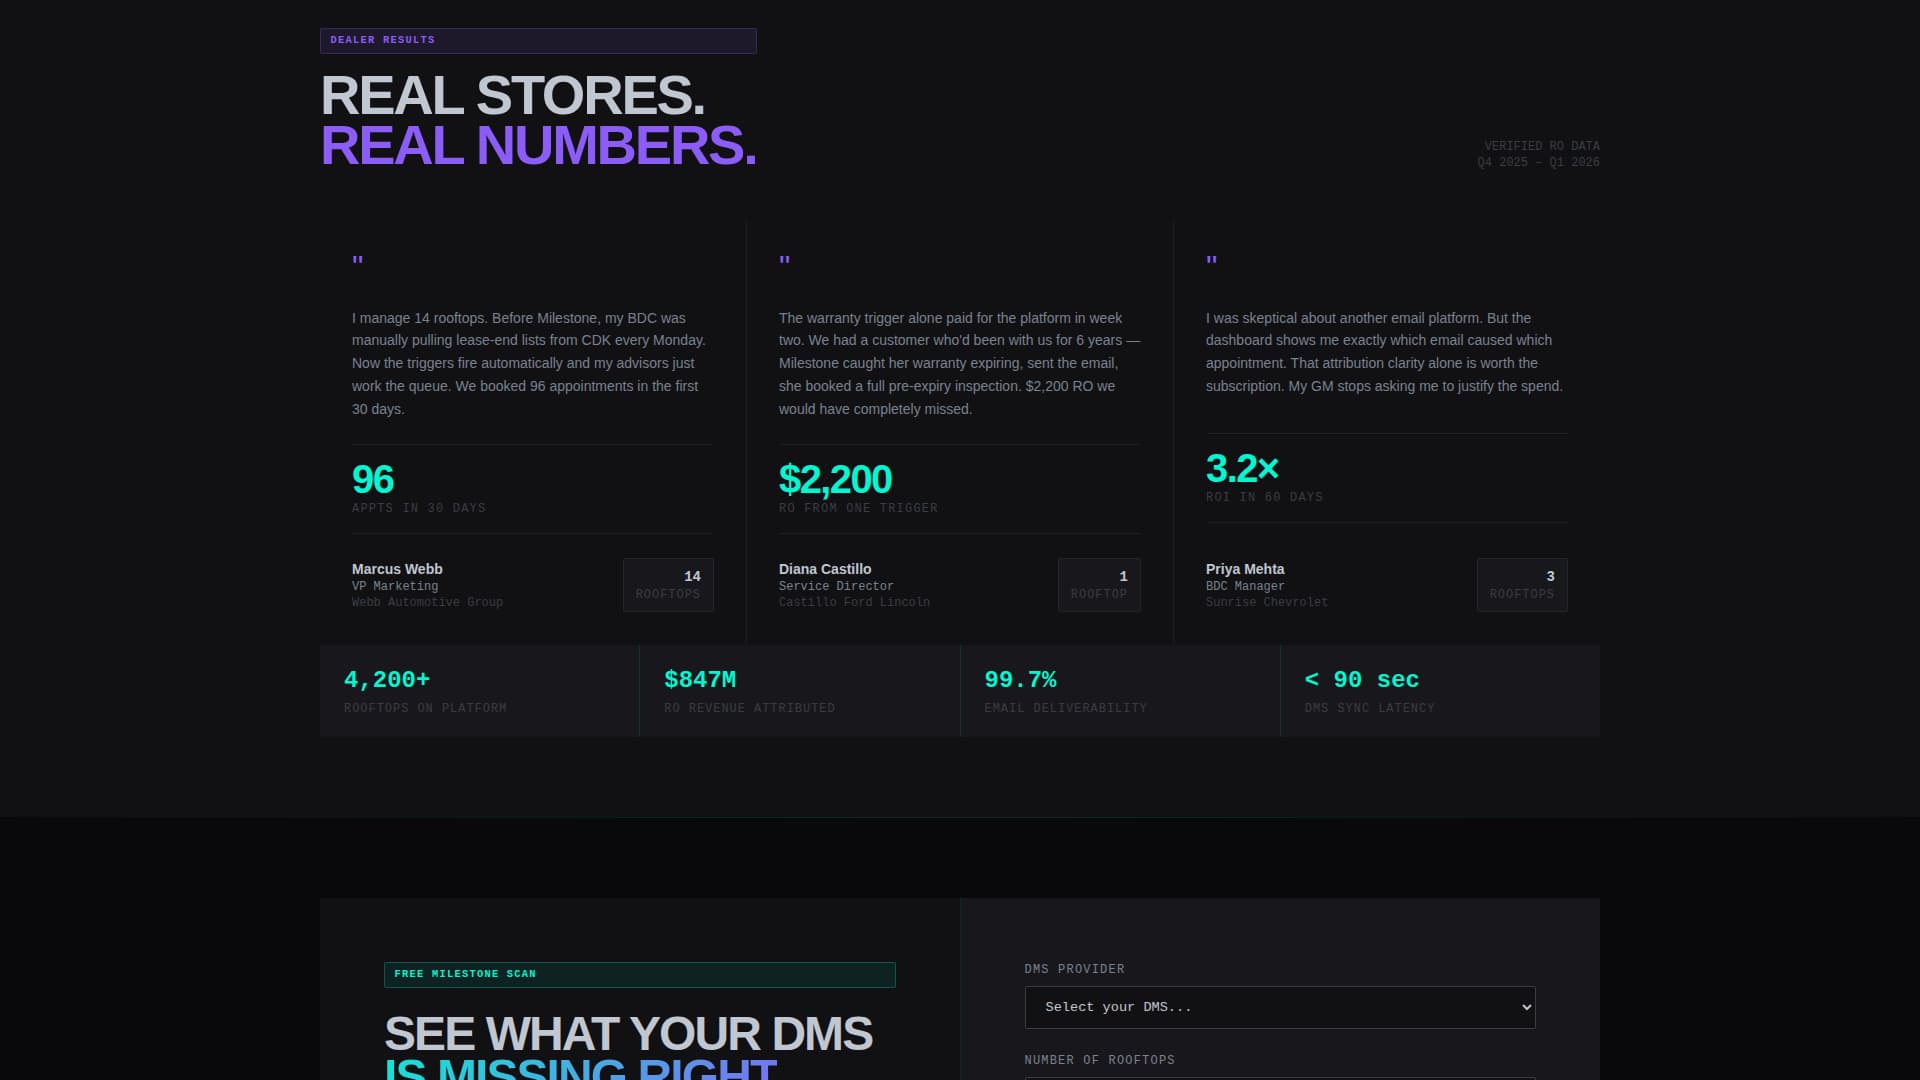This screenshot has height=1080, width=1920.
Task: Click the "APPTS IN 30 DAYS" label
Action: 419,509
